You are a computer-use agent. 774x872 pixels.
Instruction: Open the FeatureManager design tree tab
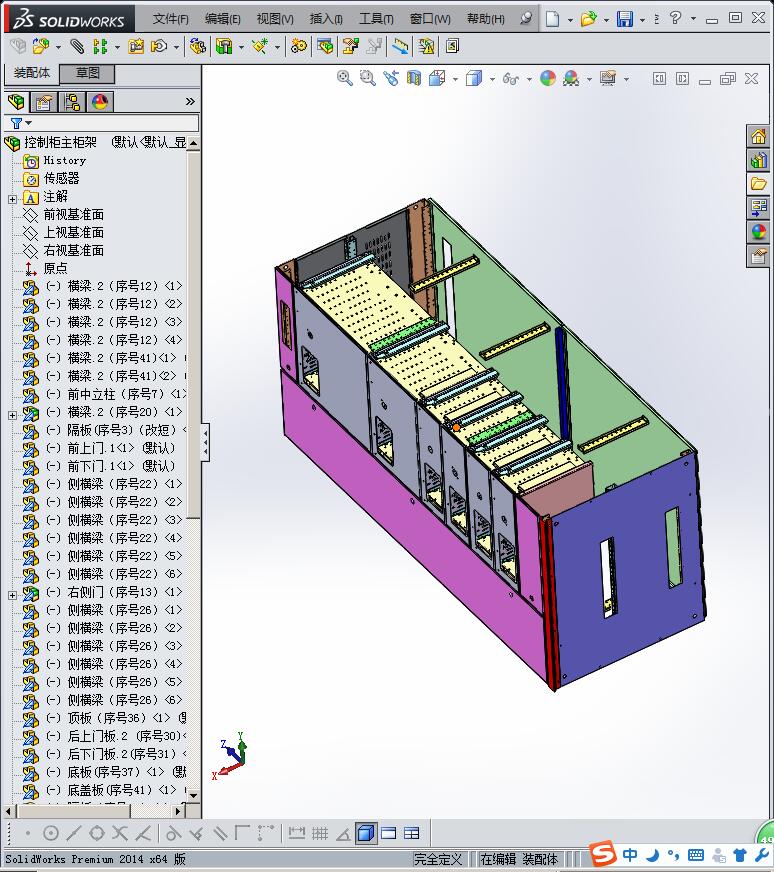click(17, 102)
